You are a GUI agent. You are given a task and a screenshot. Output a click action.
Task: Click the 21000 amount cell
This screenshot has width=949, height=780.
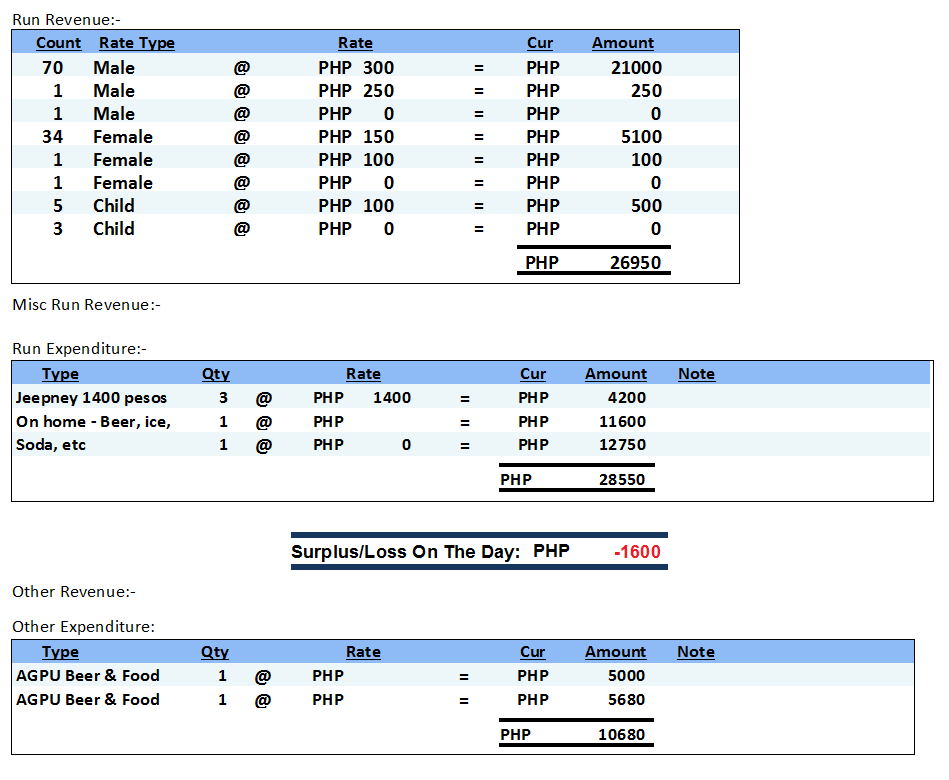tap(636, 68)
